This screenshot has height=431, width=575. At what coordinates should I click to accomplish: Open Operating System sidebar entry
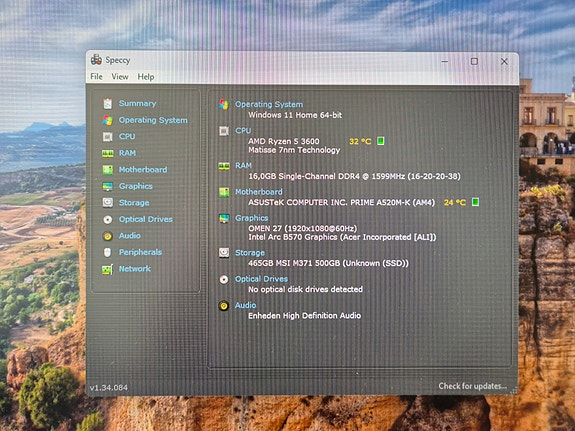153,120
